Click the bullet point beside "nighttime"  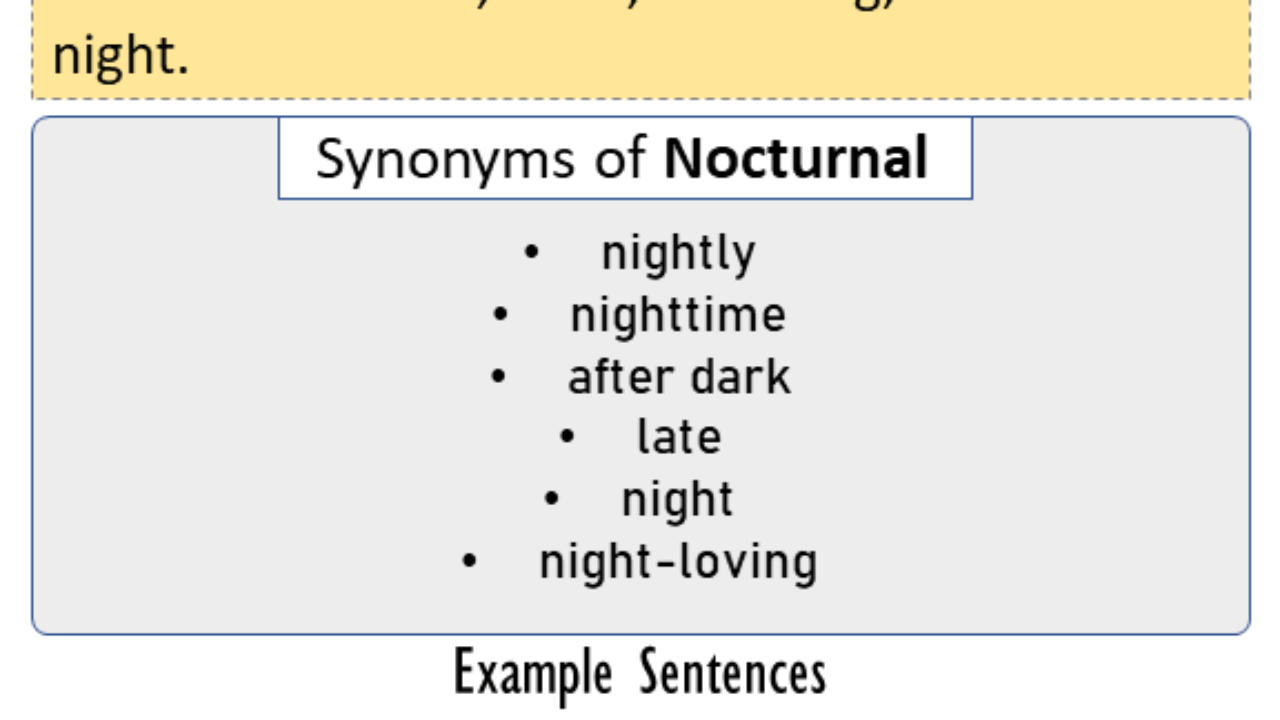point(500,316)
